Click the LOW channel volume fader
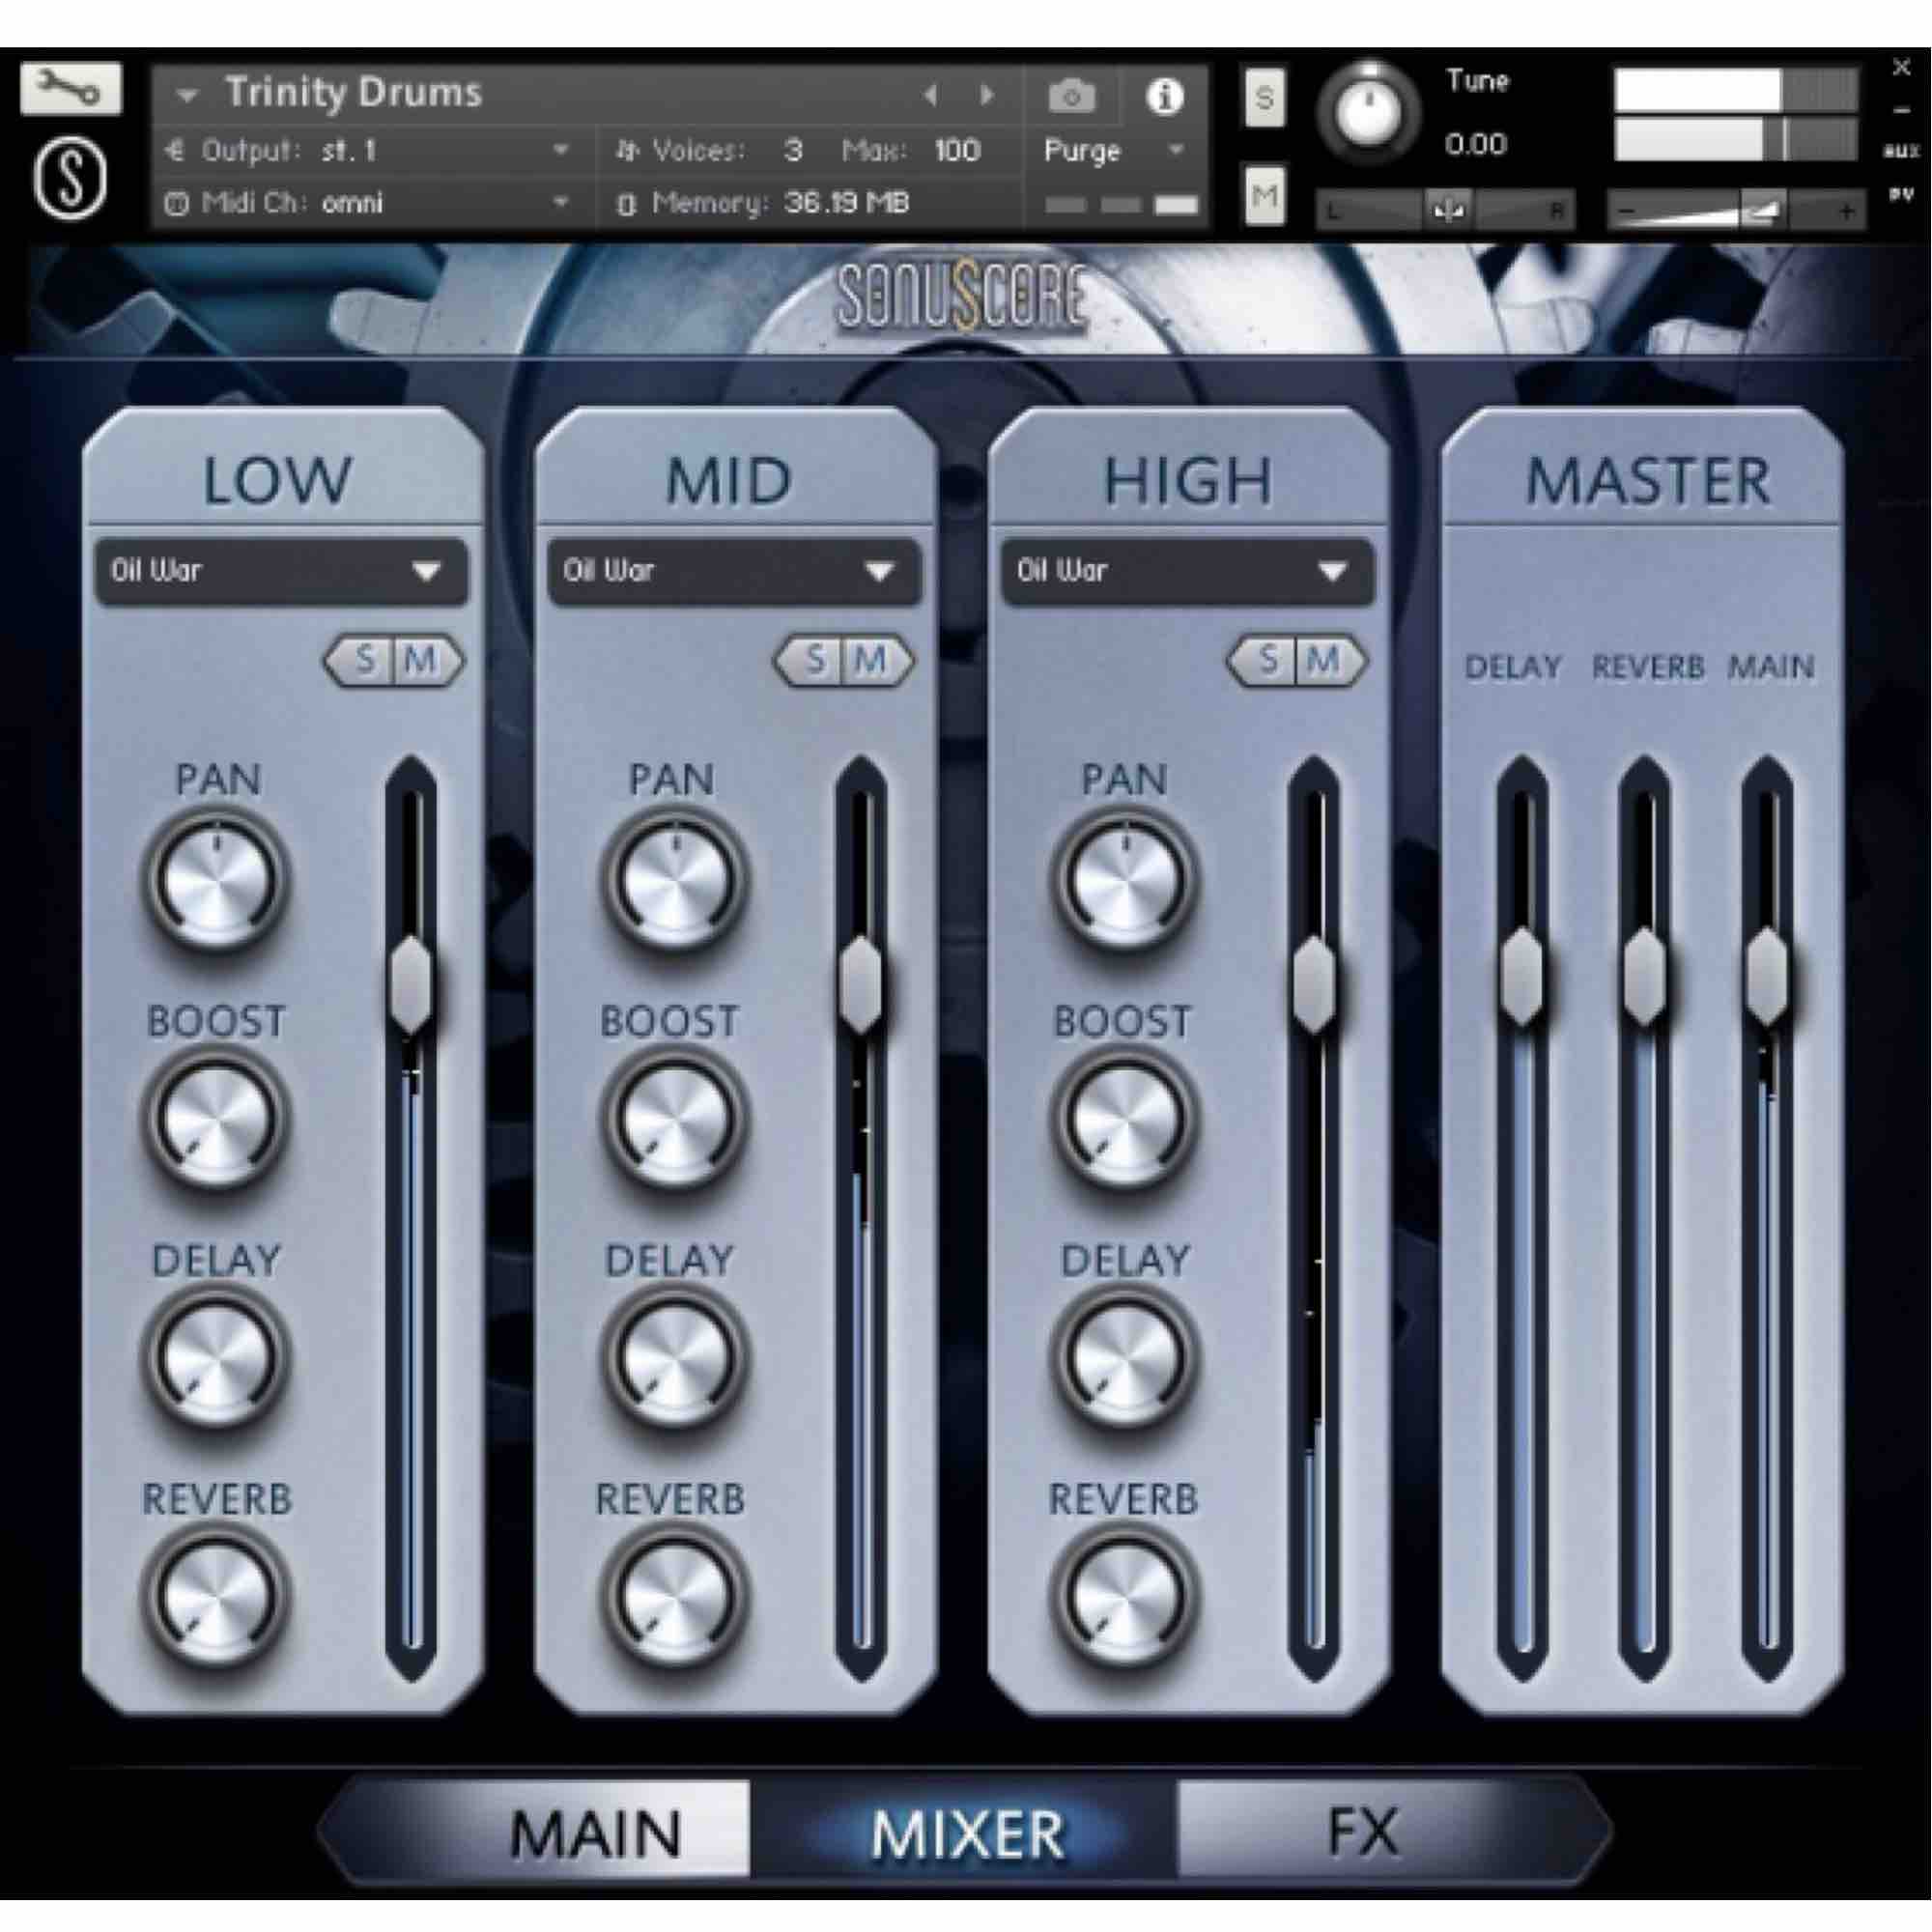Image resolution: width=1932 pixels, height=1932 pixels. [x=411, y=985]
